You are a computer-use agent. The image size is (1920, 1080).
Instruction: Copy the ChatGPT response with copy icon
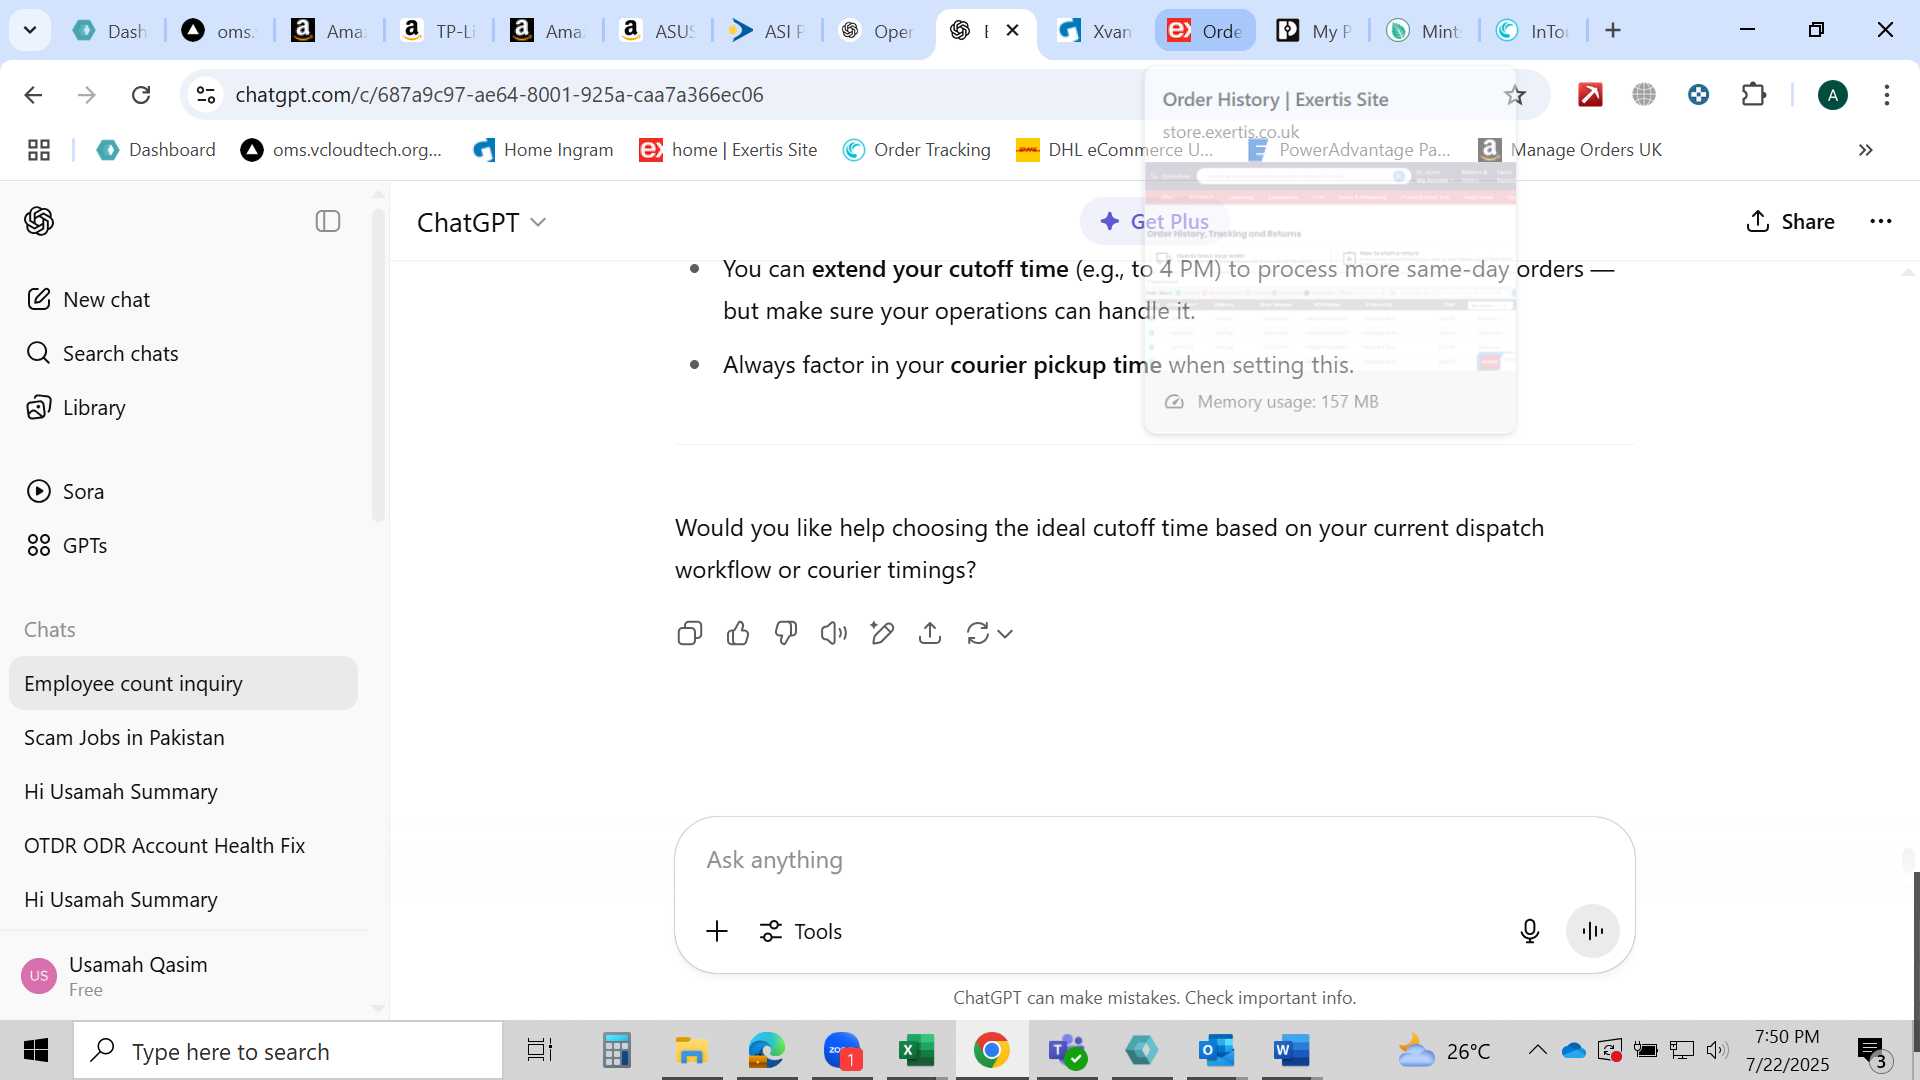point(690,633)
